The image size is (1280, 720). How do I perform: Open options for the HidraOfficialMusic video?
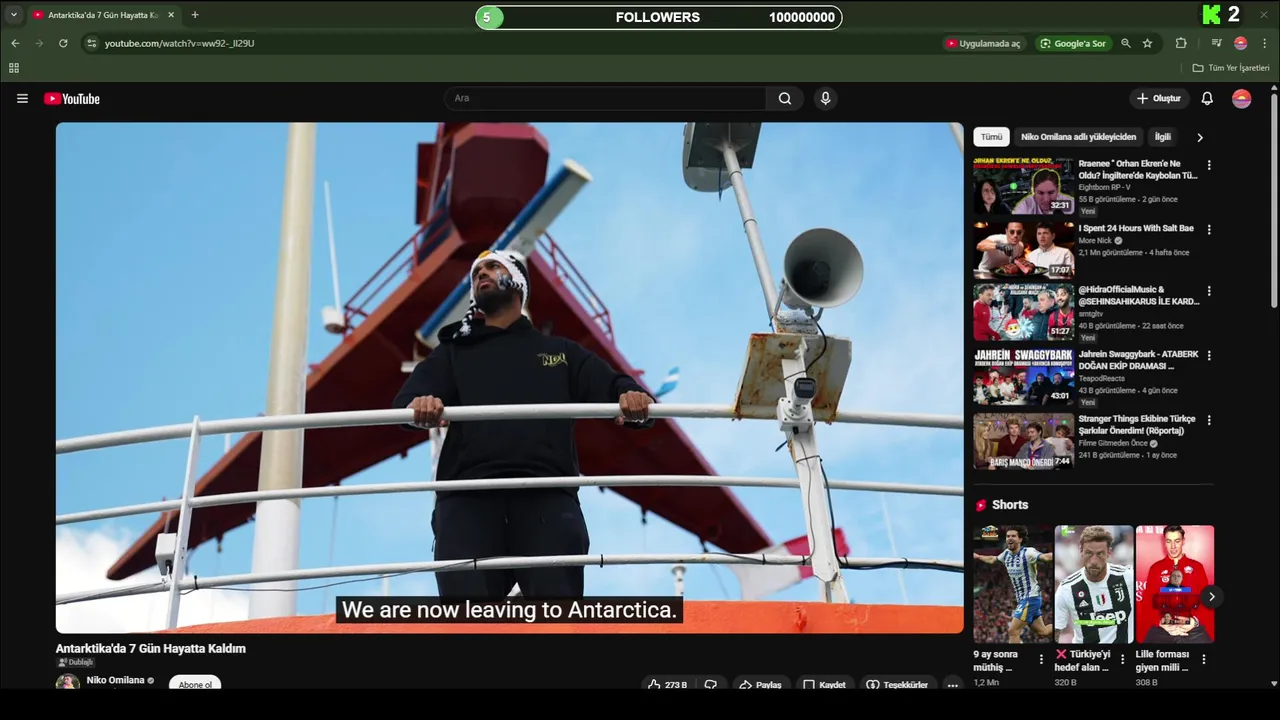[1209, 291]
